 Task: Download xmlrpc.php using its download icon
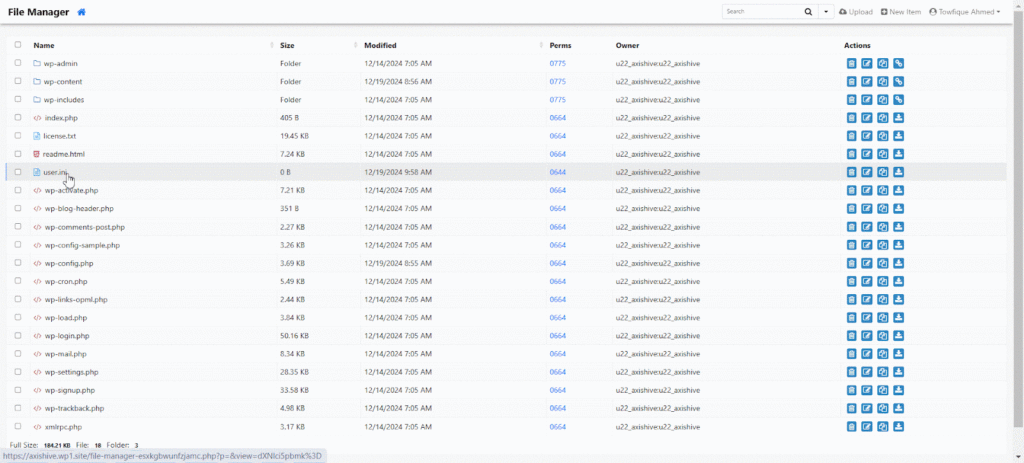pyautogui.click(x=899, y=427)
